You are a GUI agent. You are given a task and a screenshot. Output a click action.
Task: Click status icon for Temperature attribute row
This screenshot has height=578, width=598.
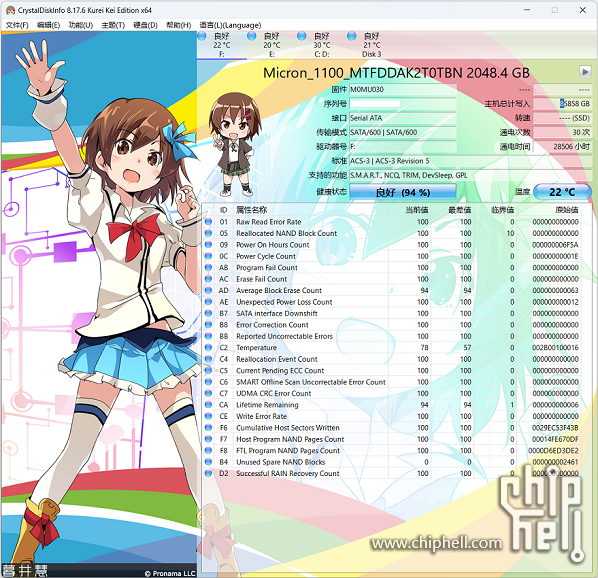208,347
